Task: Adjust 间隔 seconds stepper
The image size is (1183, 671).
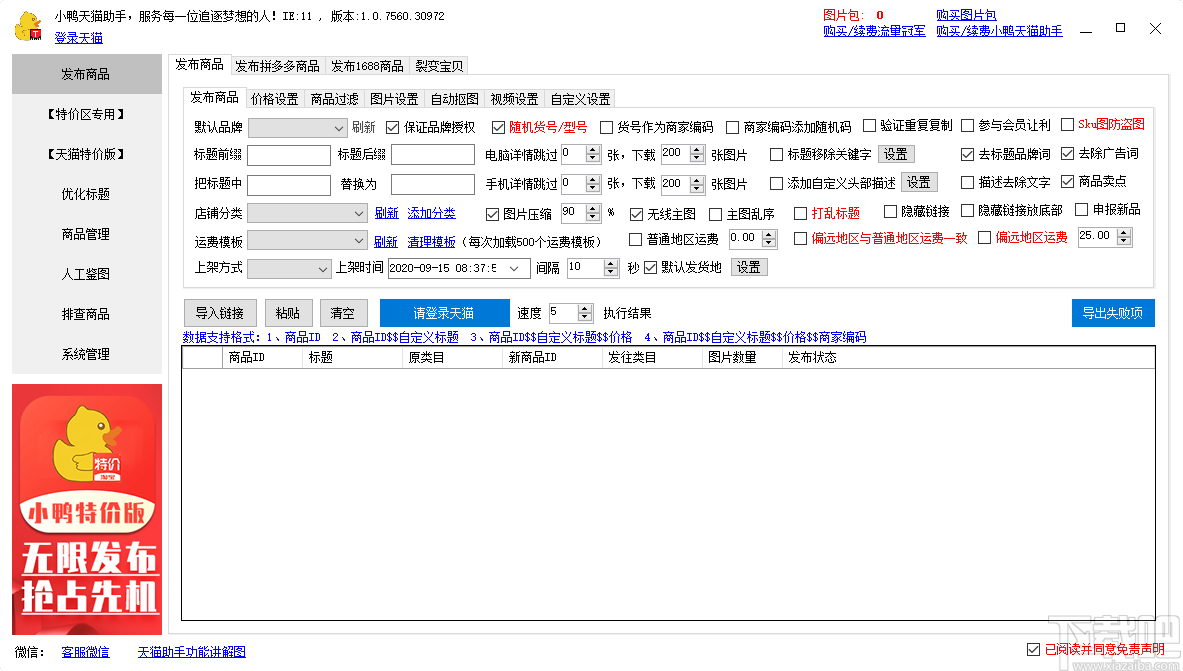Action: 611,268
